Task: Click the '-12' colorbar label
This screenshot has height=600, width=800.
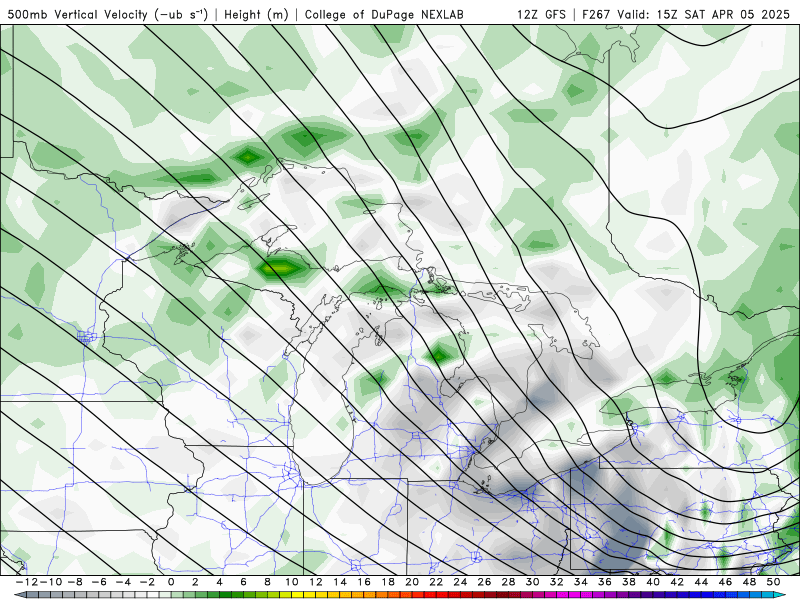Action: pyautogui.click(x=26, y=582)
